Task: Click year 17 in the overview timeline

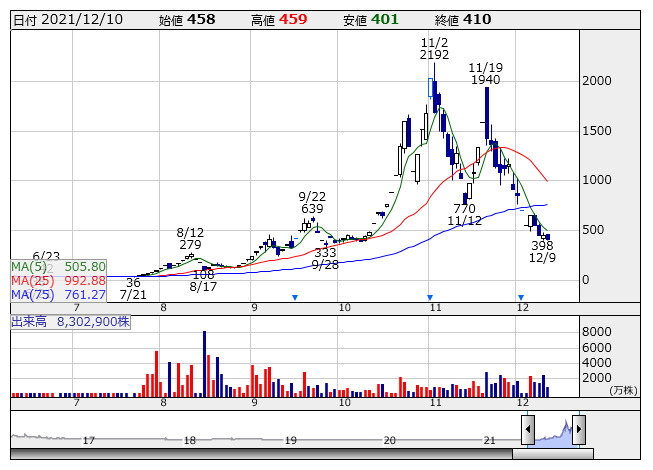Action: (x=89, y=440)
